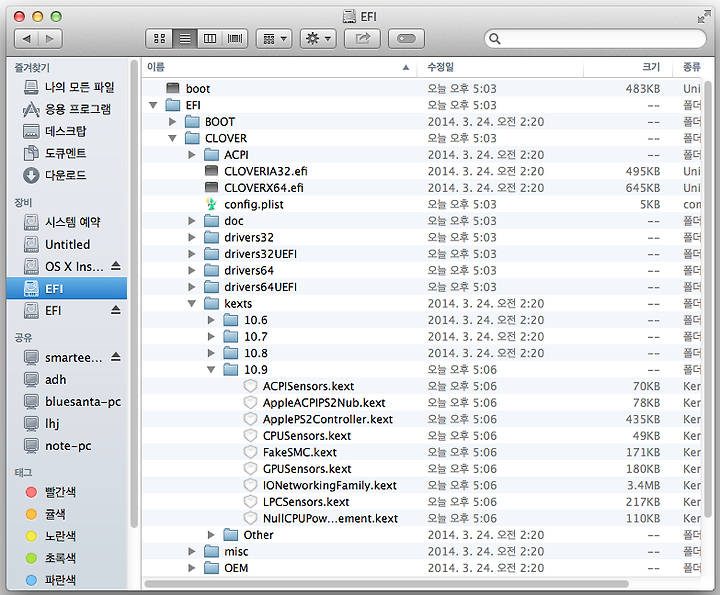Eject the smartee... shared computer
720x595 pixels.
tap(116, 357)
